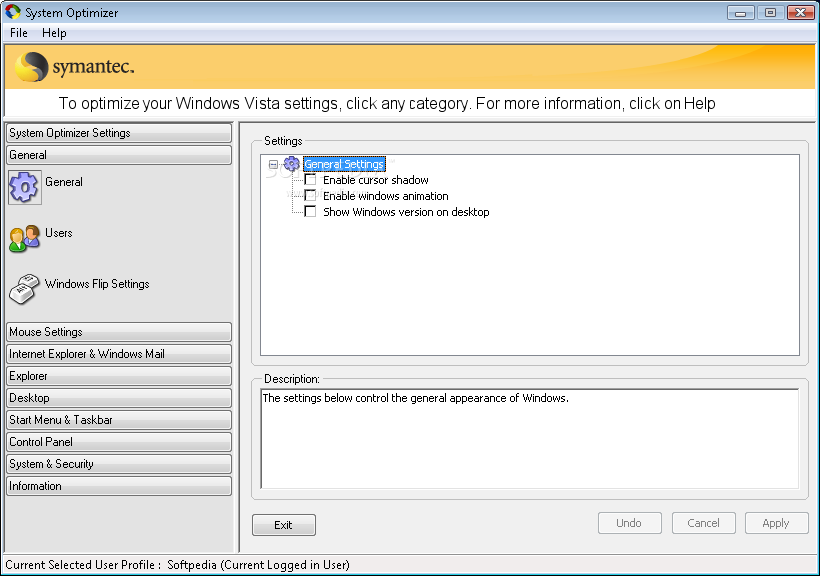Select the General Settings tree label
The width and height of the screenshot is (820, 576).
[x=344, y=164]
